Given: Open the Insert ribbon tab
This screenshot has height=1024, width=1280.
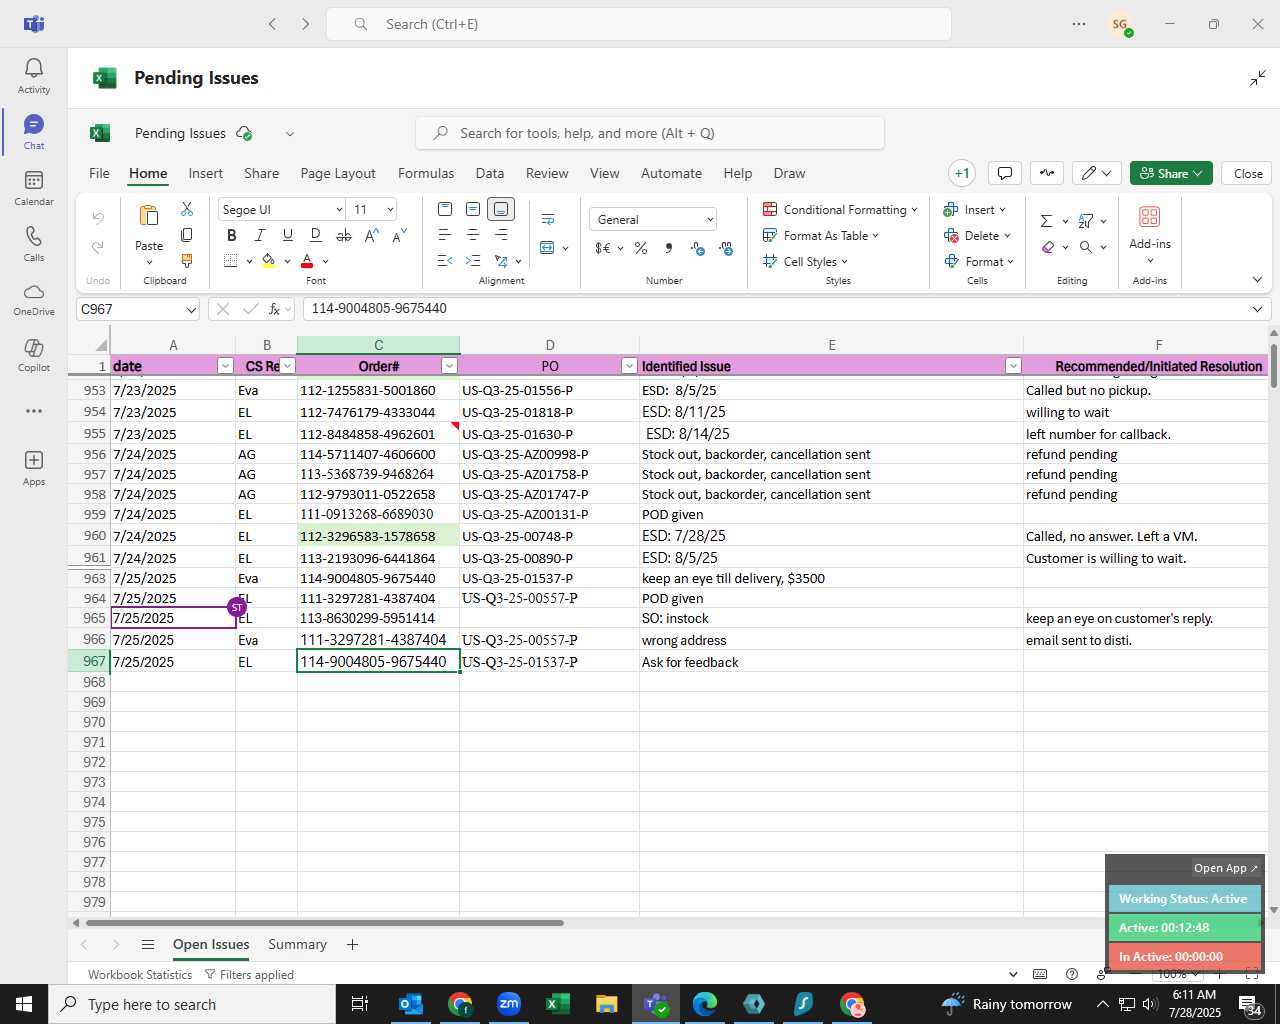Looking at the screenshot, I should tap(206, 173).
